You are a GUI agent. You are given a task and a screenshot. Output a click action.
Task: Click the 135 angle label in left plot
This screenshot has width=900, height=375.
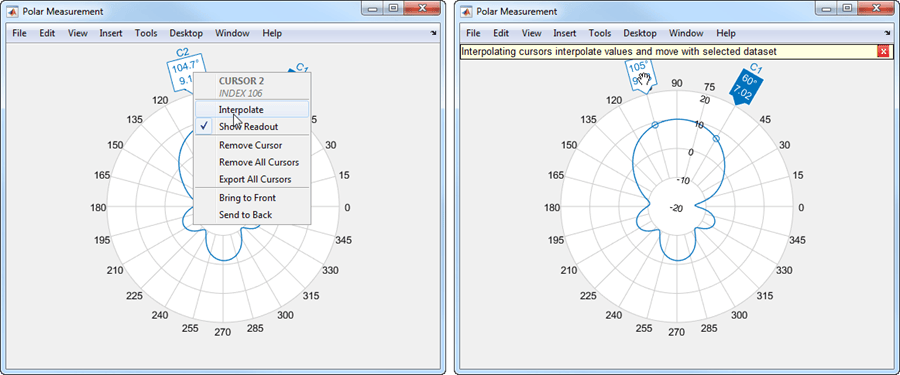click(x=135, y=120)
